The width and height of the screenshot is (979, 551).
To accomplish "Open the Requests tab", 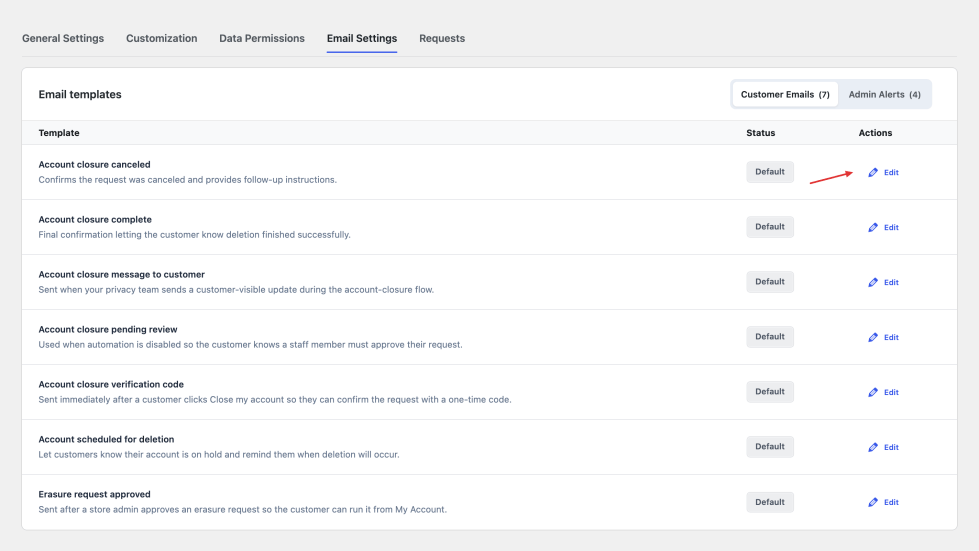I will click(442, 38).
